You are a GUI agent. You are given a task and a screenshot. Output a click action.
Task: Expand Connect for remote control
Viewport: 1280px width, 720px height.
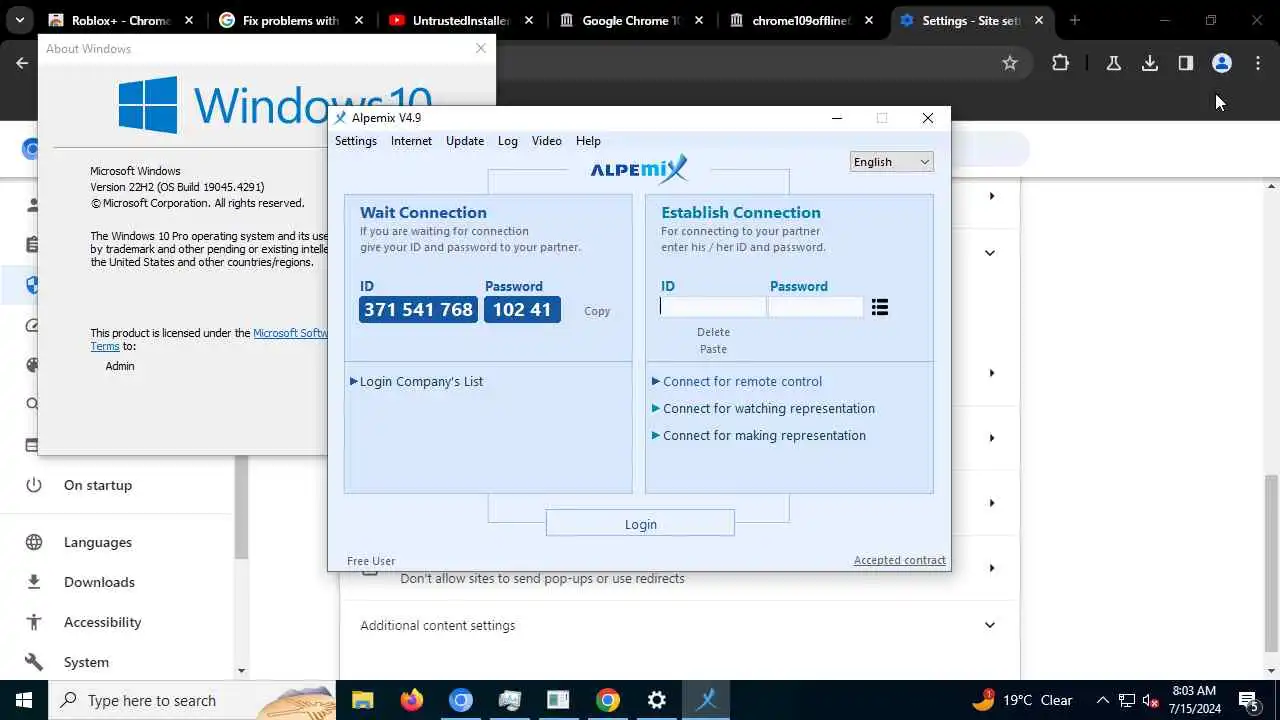tap(738, 381)
